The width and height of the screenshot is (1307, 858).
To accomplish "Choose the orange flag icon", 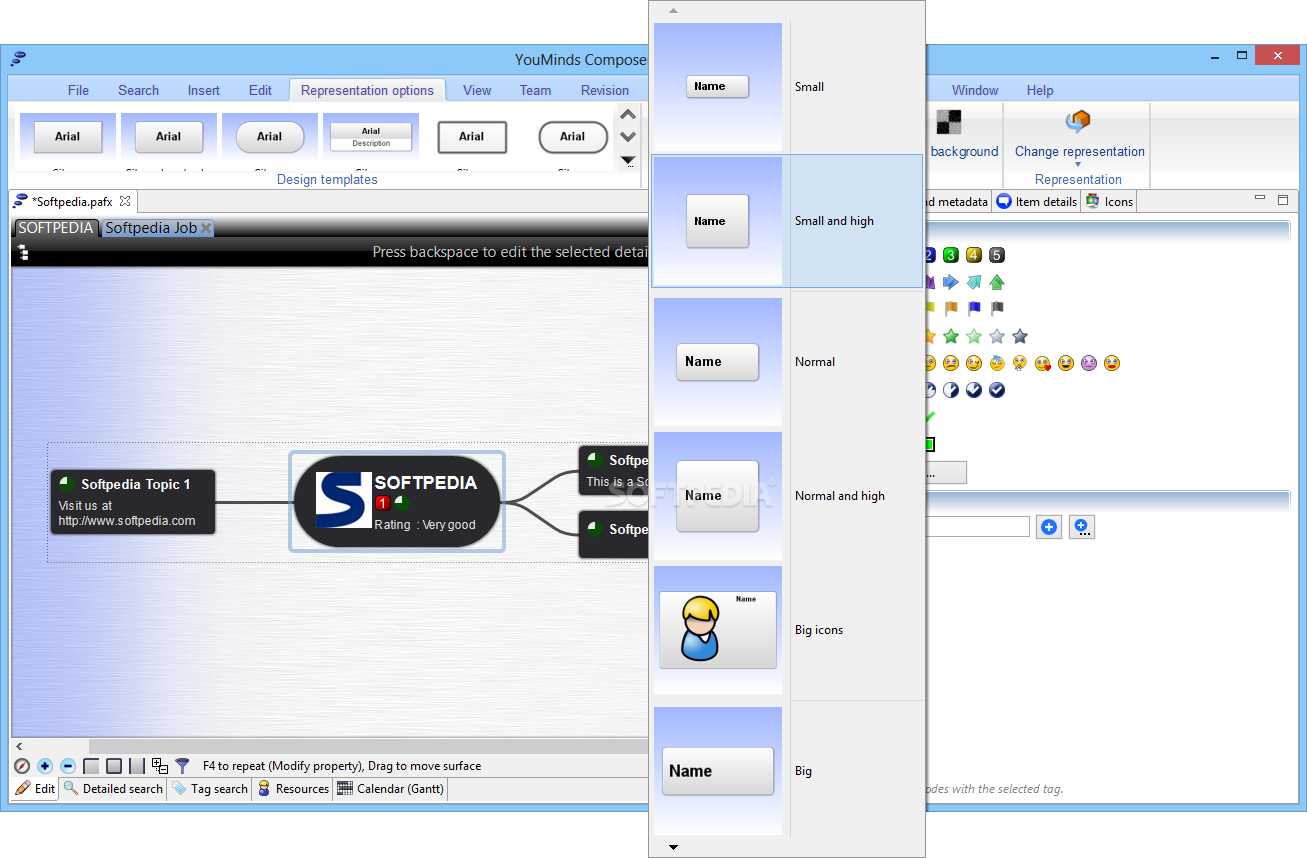I will (950, 309).
